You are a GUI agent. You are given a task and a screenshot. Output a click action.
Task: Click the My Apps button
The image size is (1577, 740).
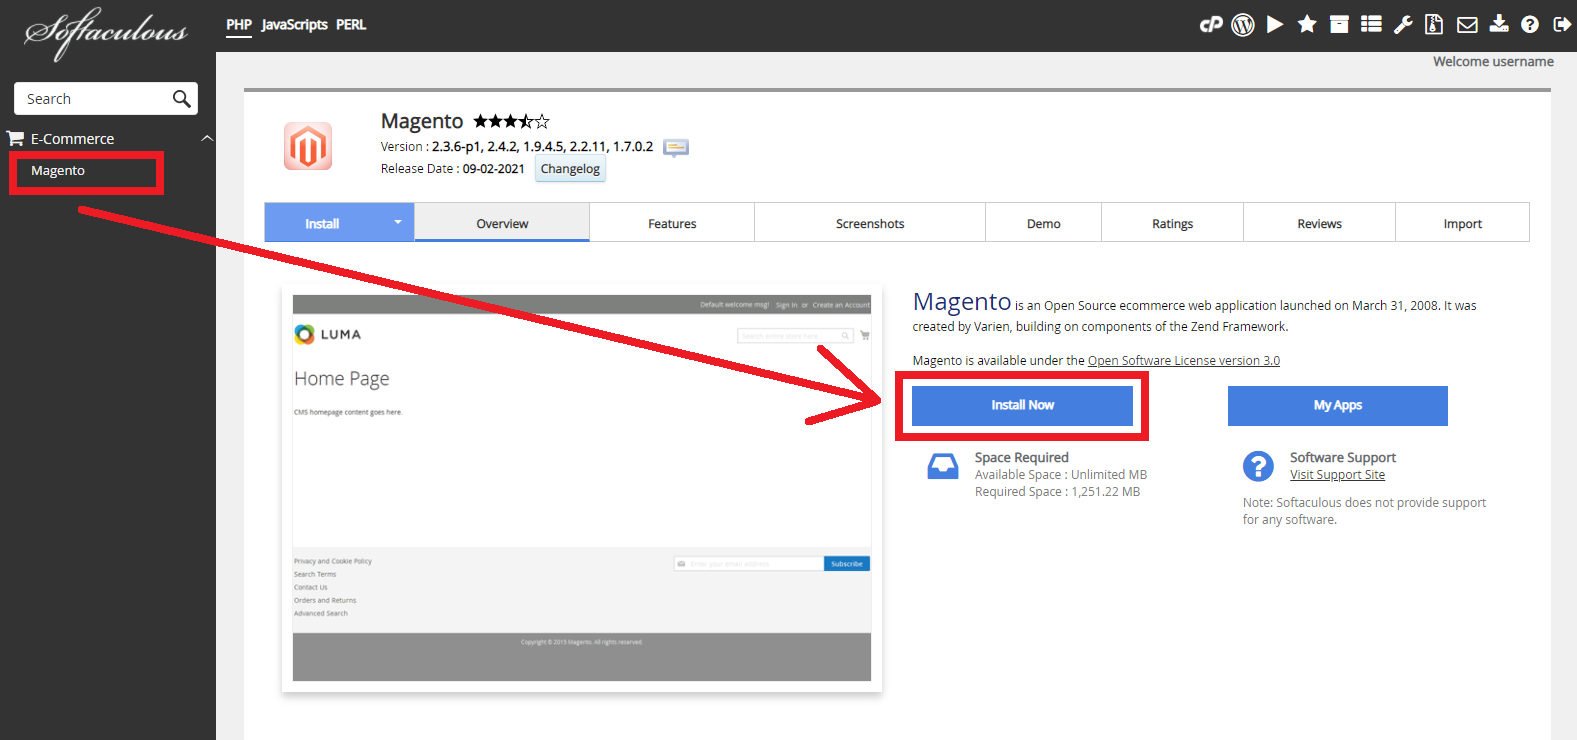[x=1338, y=405]
